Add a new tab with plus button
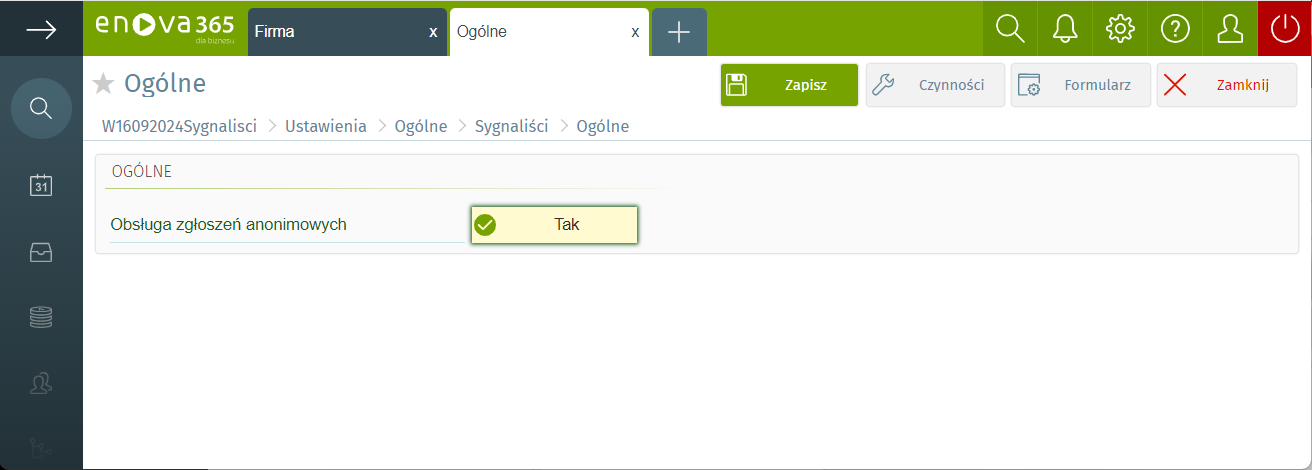 pyautogui.click(x=679, y=32)
